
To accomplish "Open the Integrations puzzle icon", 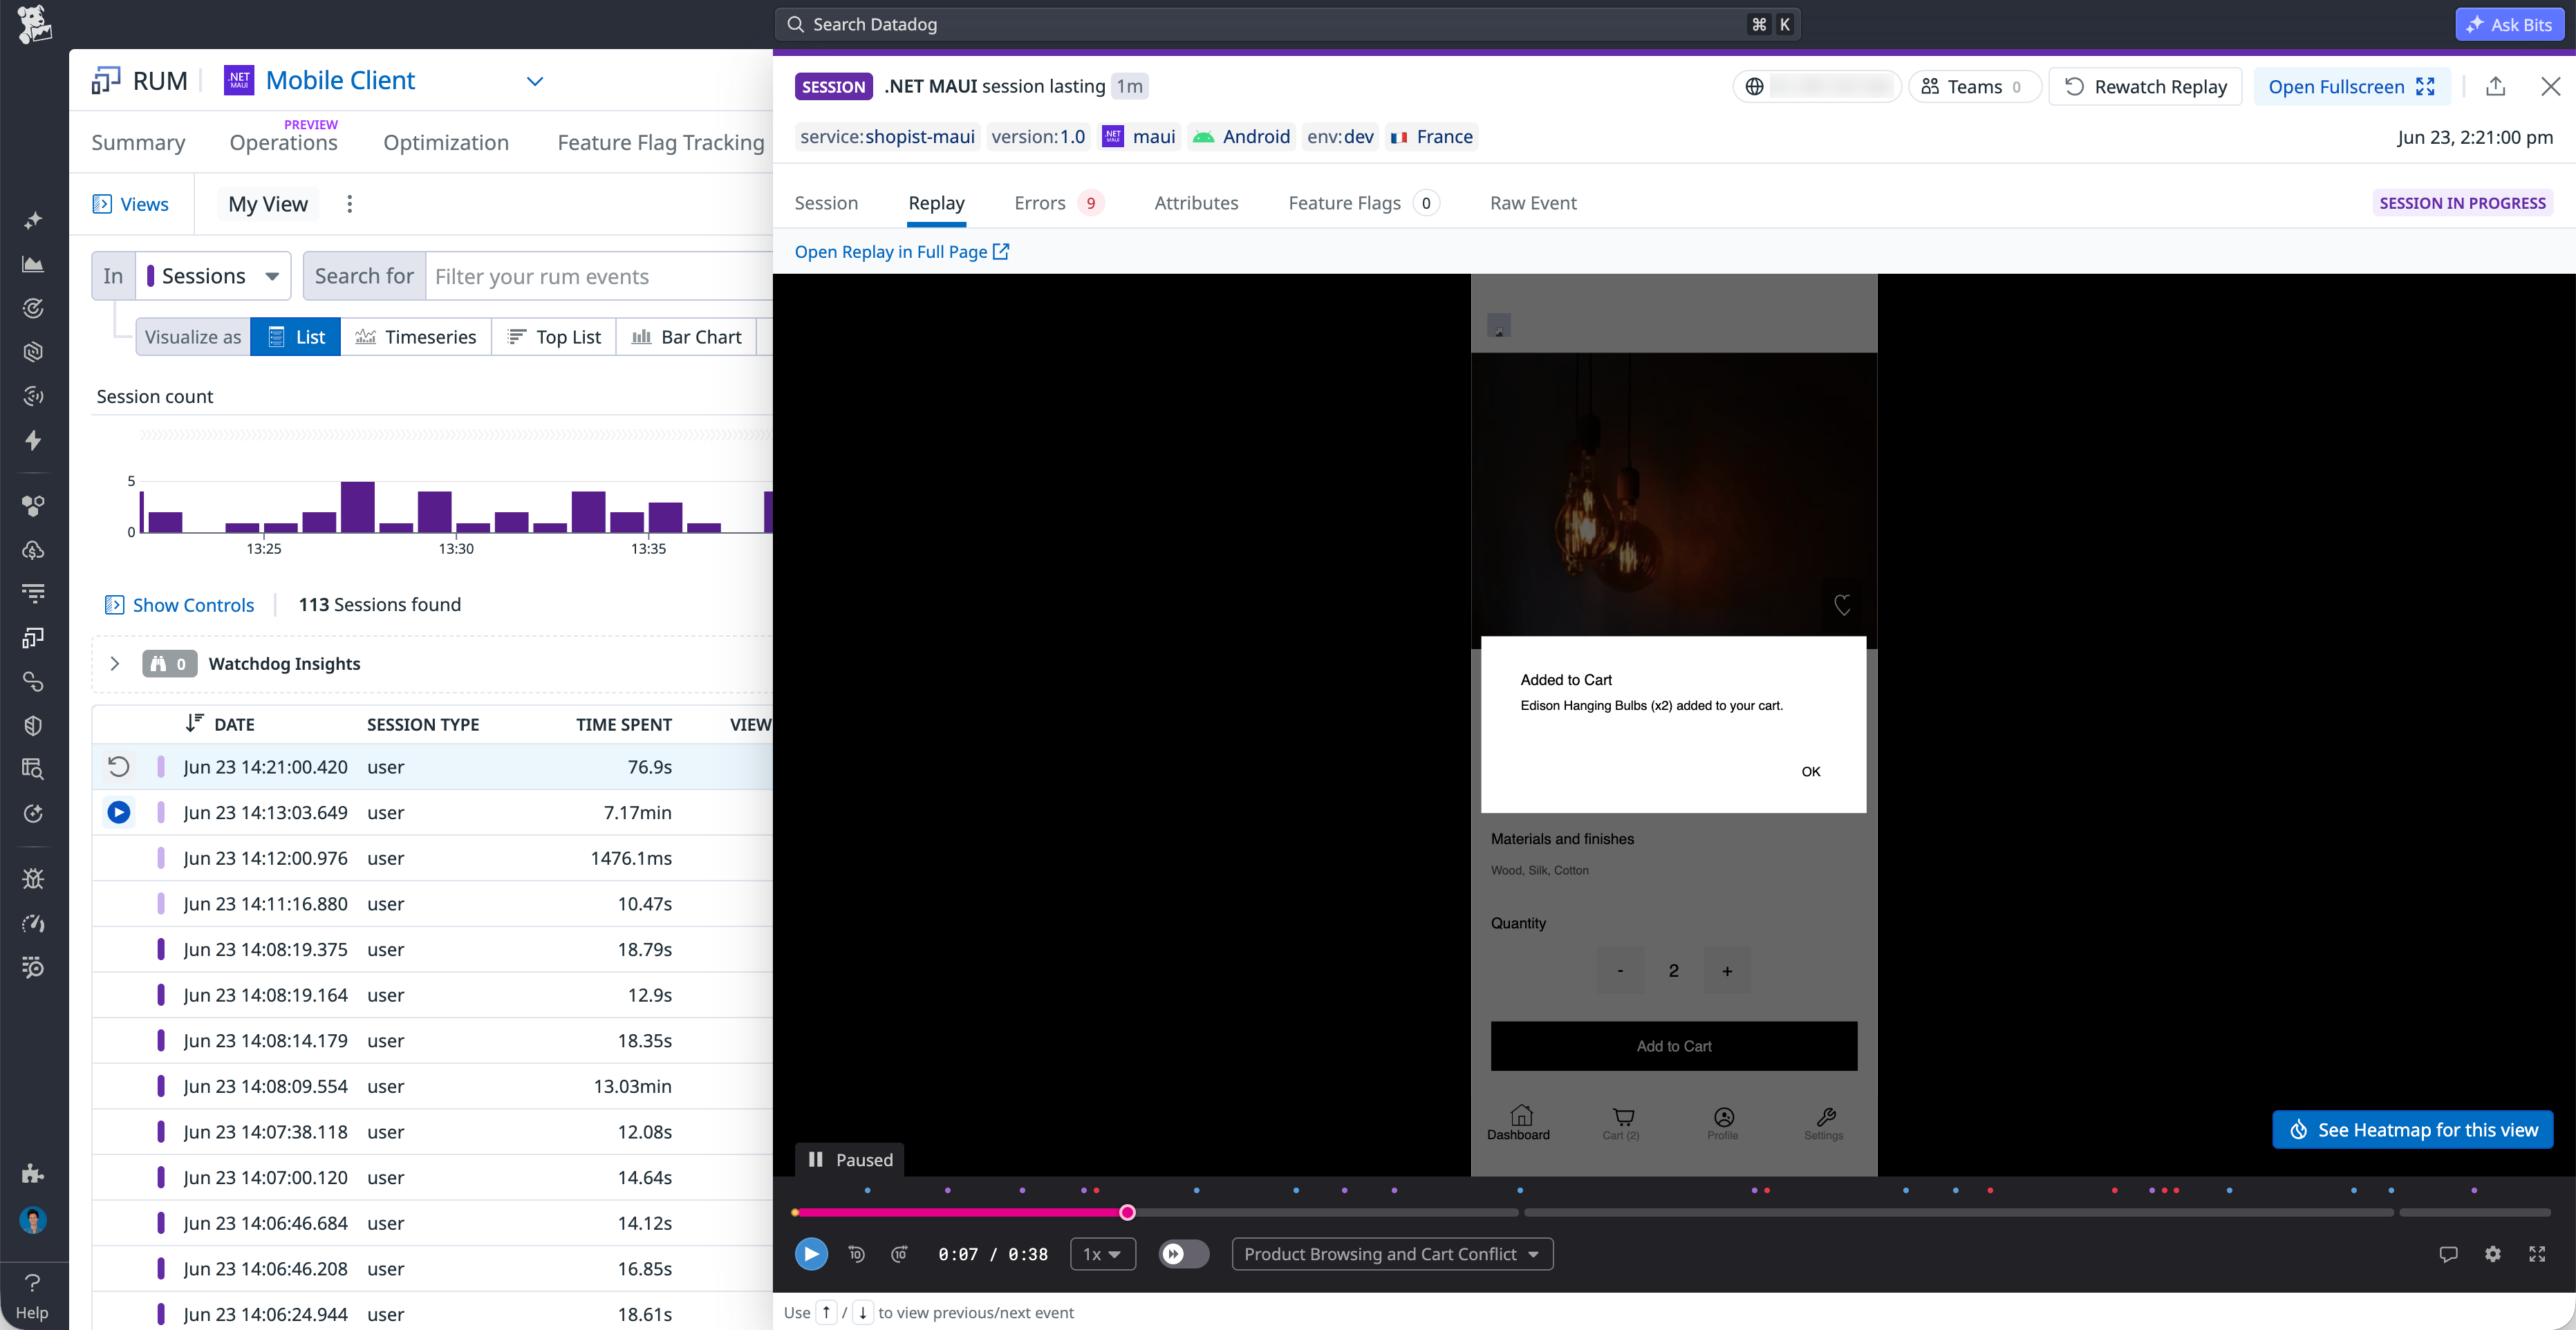I will 33,1173.
